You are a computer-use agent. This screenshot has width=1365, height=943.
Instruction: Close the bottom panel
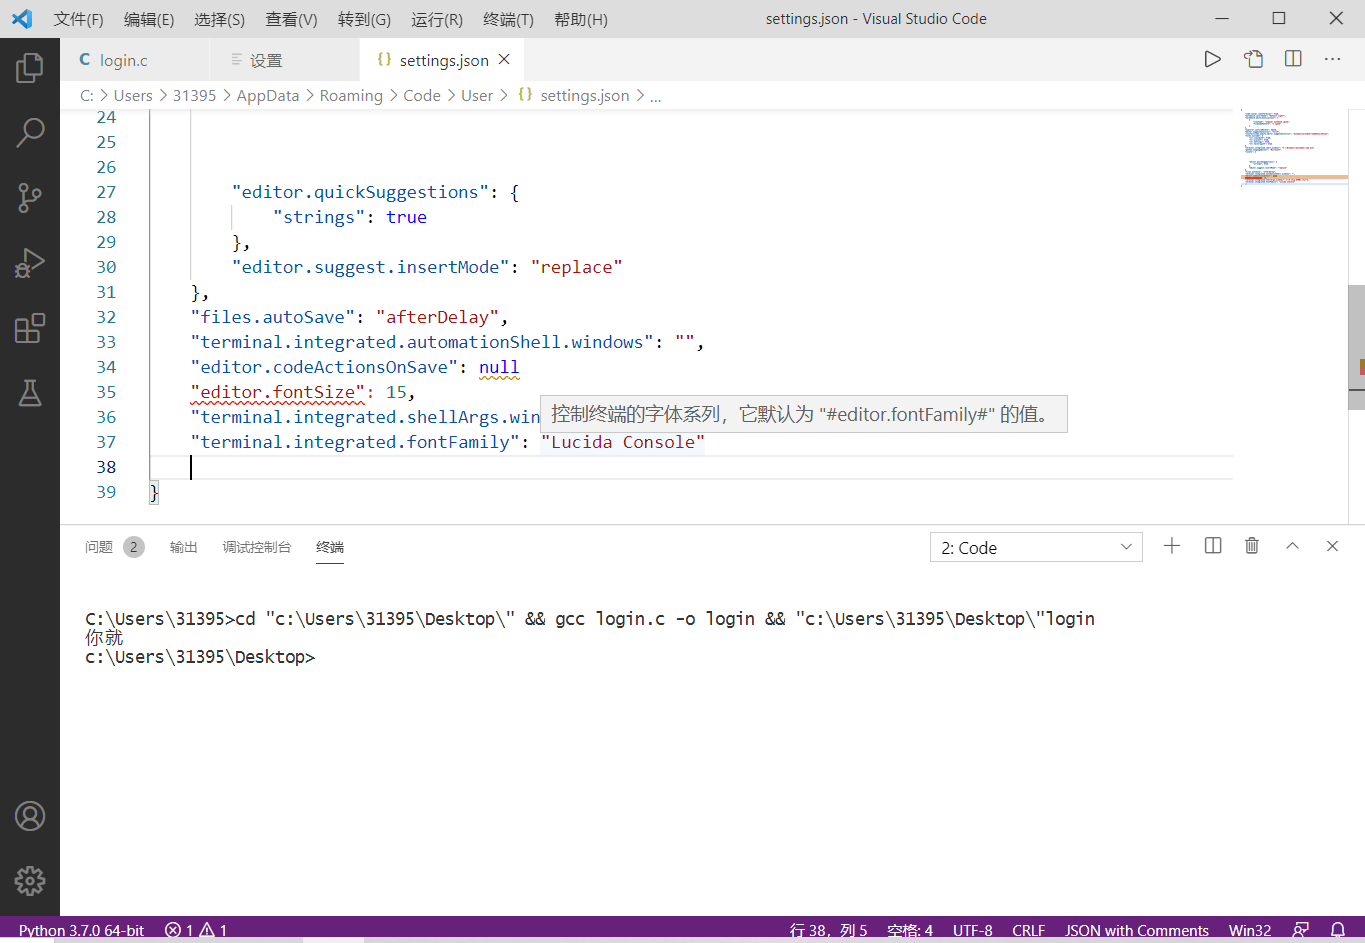(x=1332, y=546)
